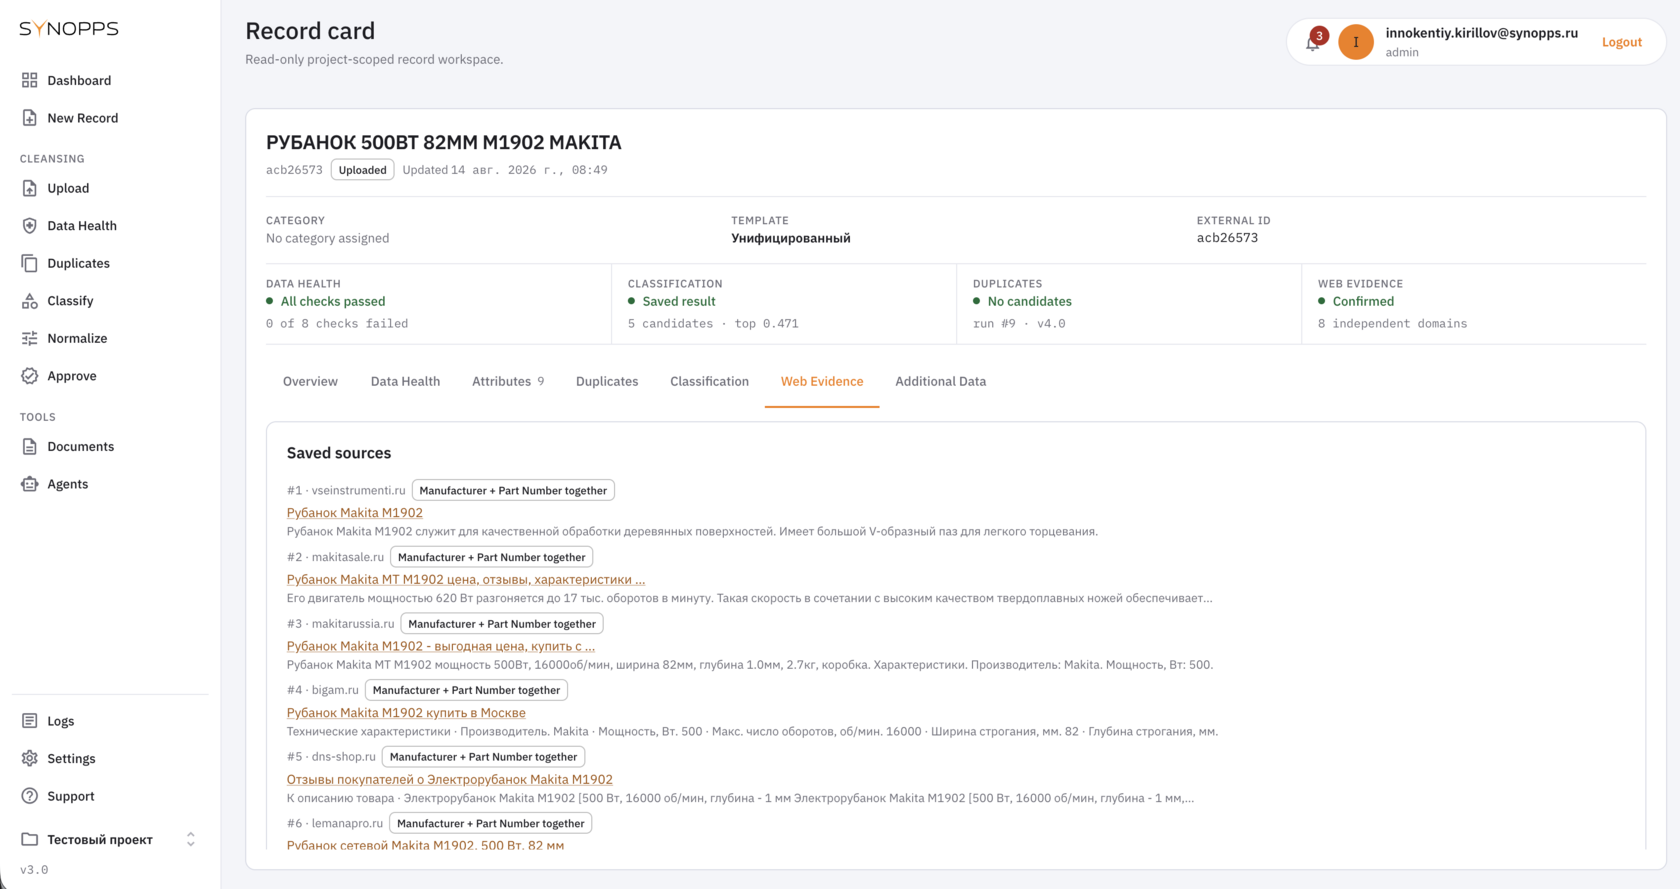Click the Agents robot icon
The width and height of the screenshot is (1680, 889).
[x=30, y=484]
